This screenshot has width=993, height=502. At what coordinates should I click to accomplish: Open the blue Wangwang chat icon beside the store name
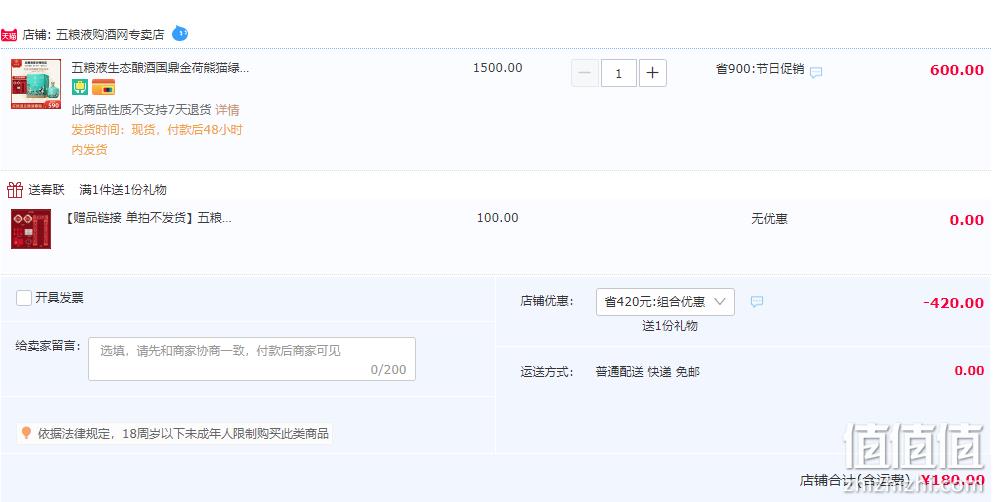click(x=180, y=33)
